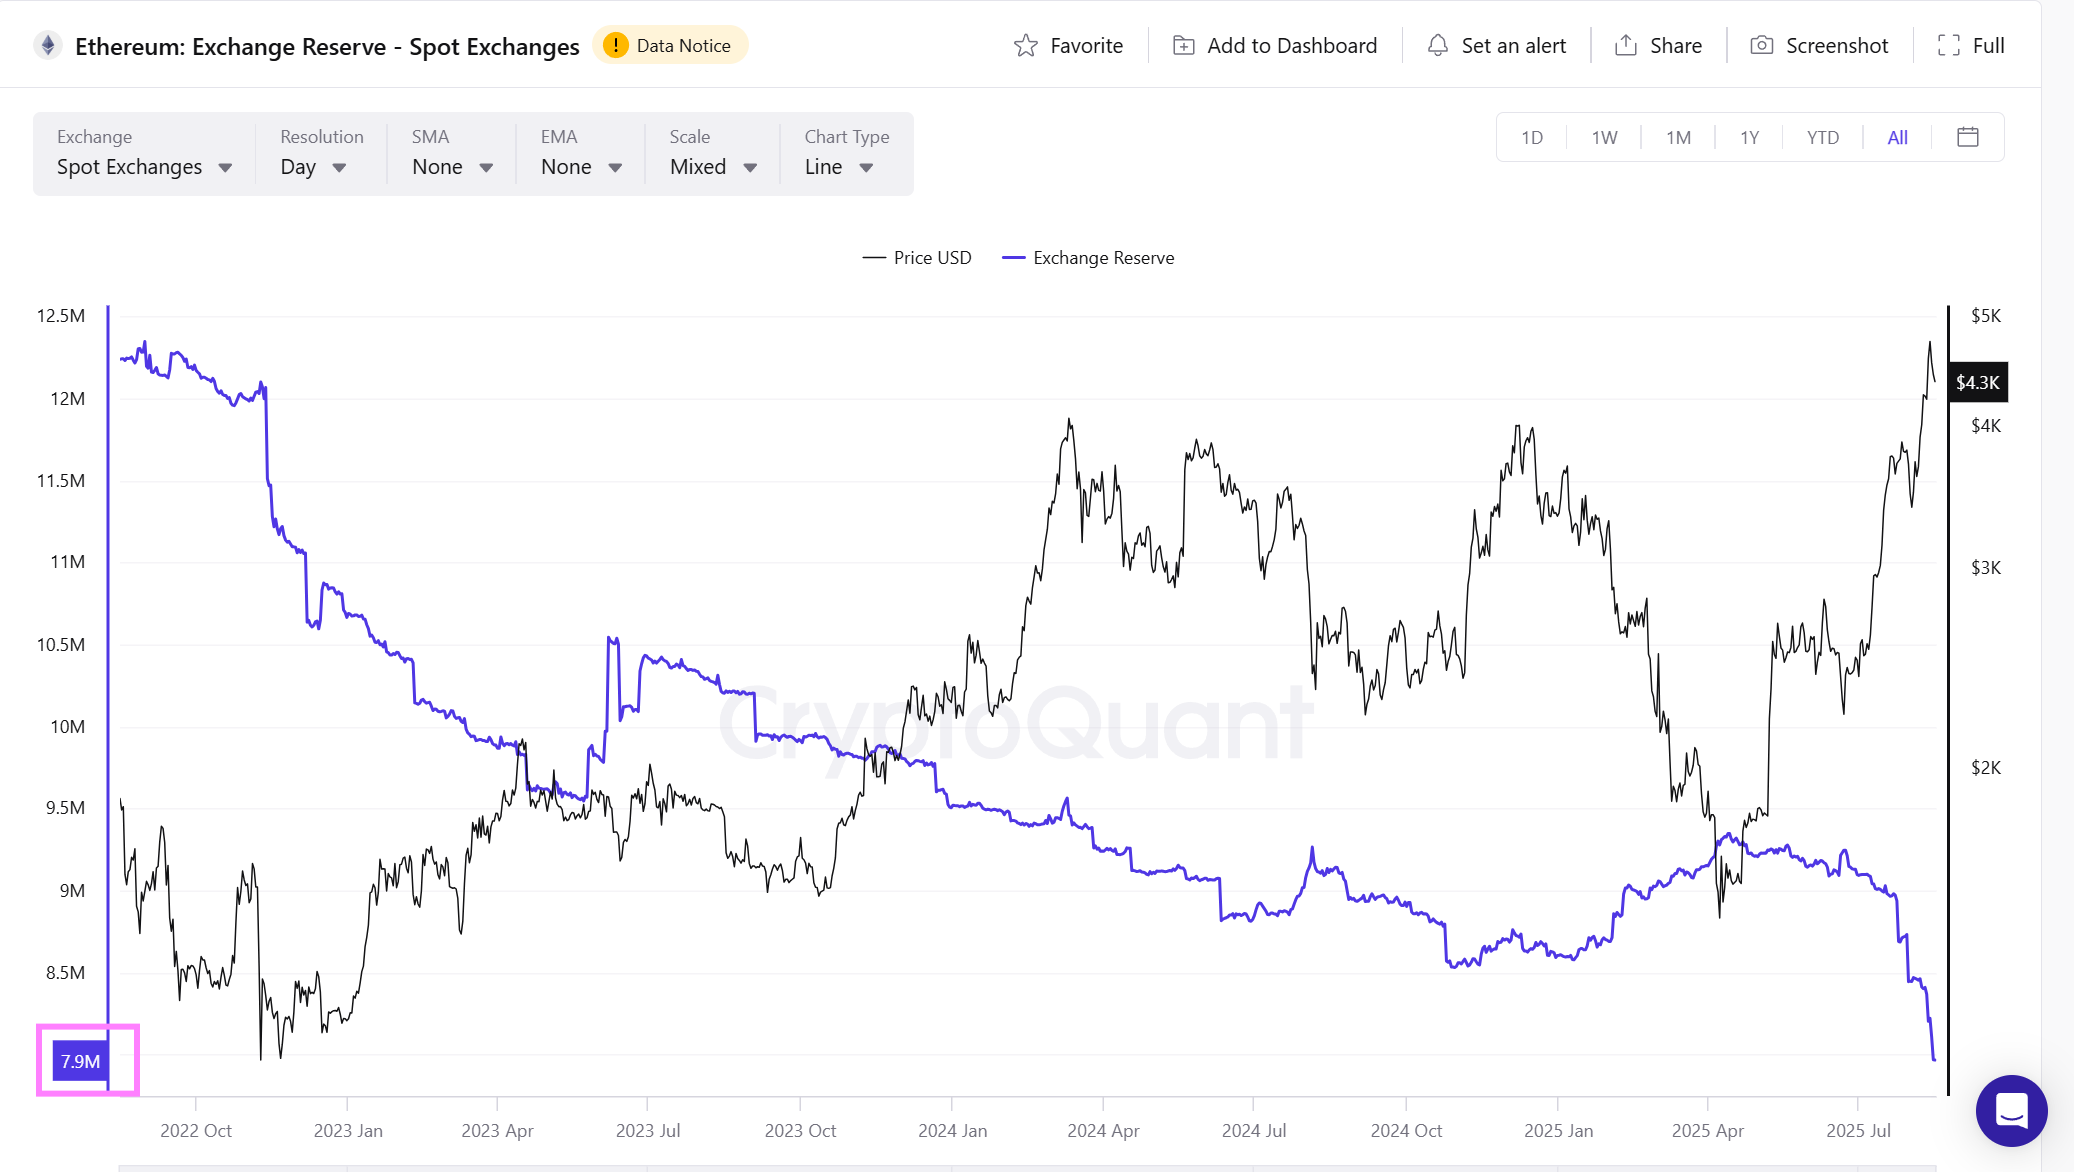Open the calendar date range picker
2074x1172 pixels.
click(x=1967, y=137)
